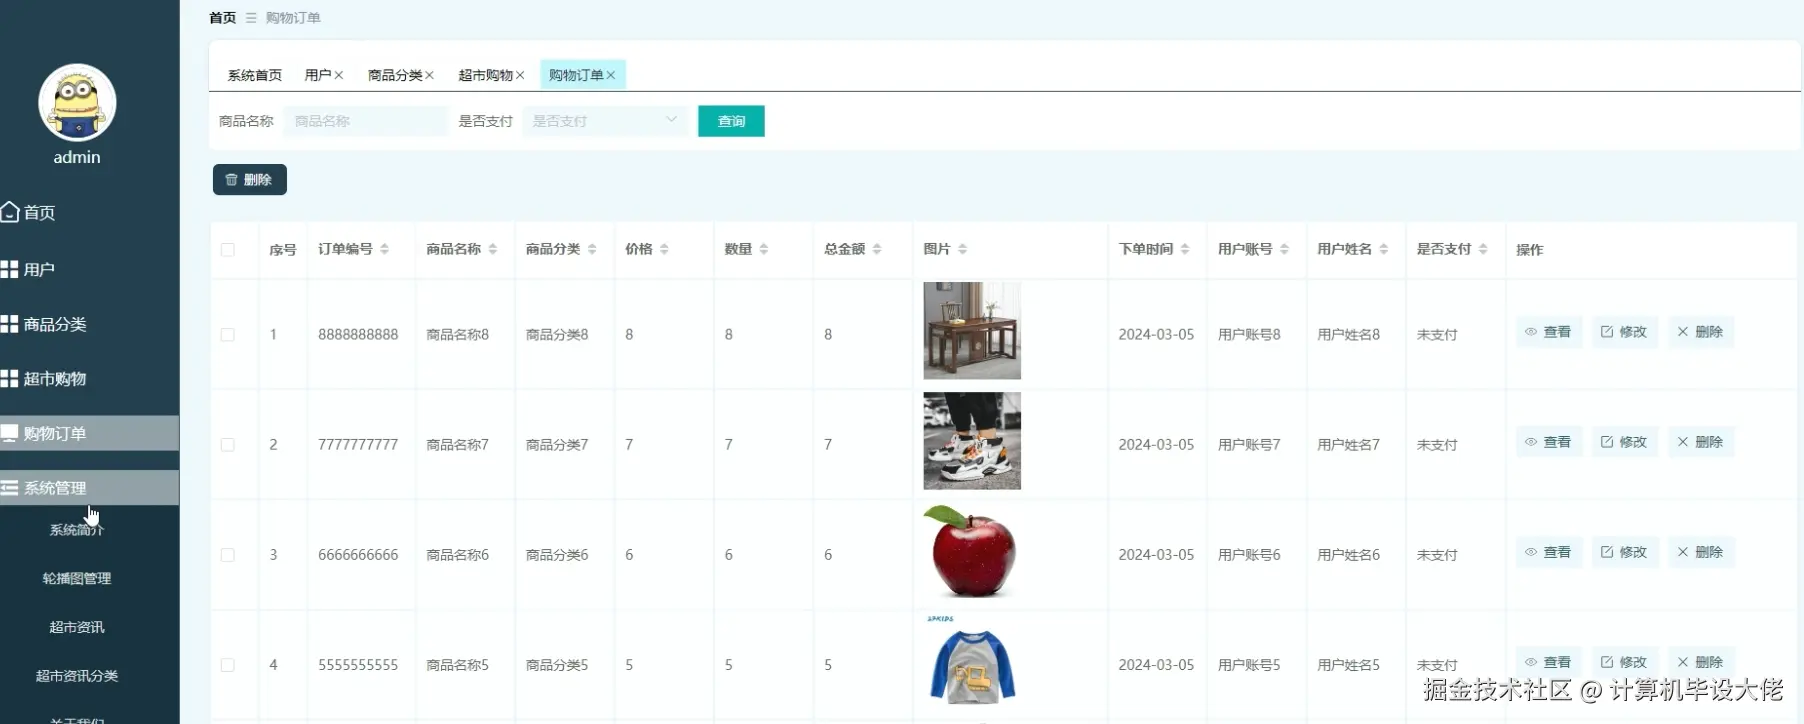Open the sneakers product thumbnail
Screen dimensions: 1804x724
click(972, 441)
